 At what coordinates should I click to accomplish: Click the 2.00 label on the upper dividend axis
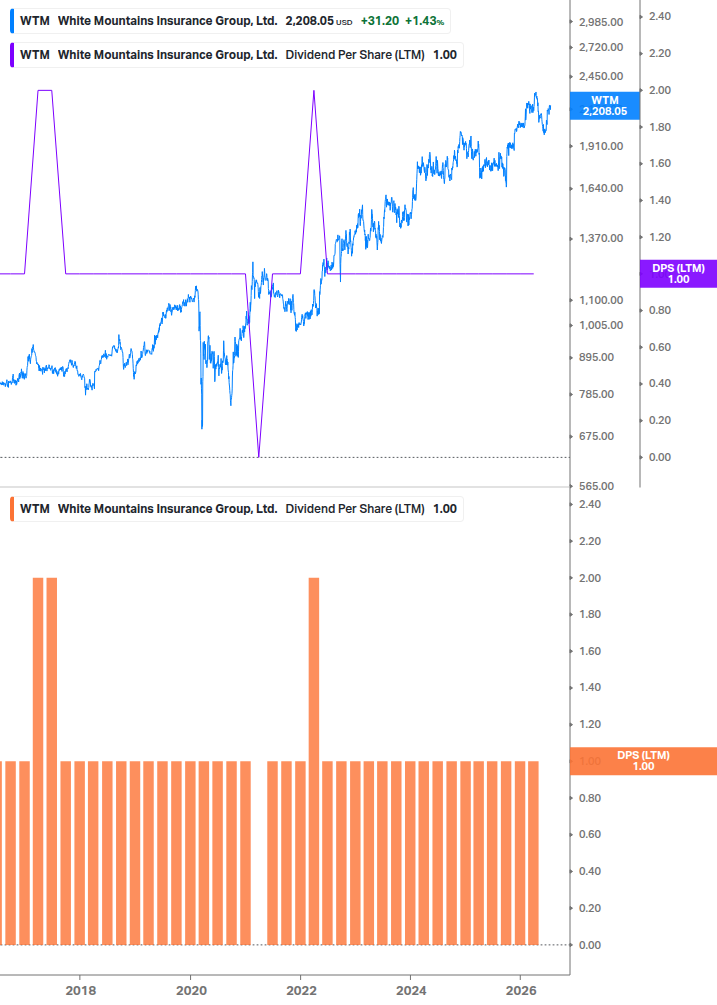660,90
